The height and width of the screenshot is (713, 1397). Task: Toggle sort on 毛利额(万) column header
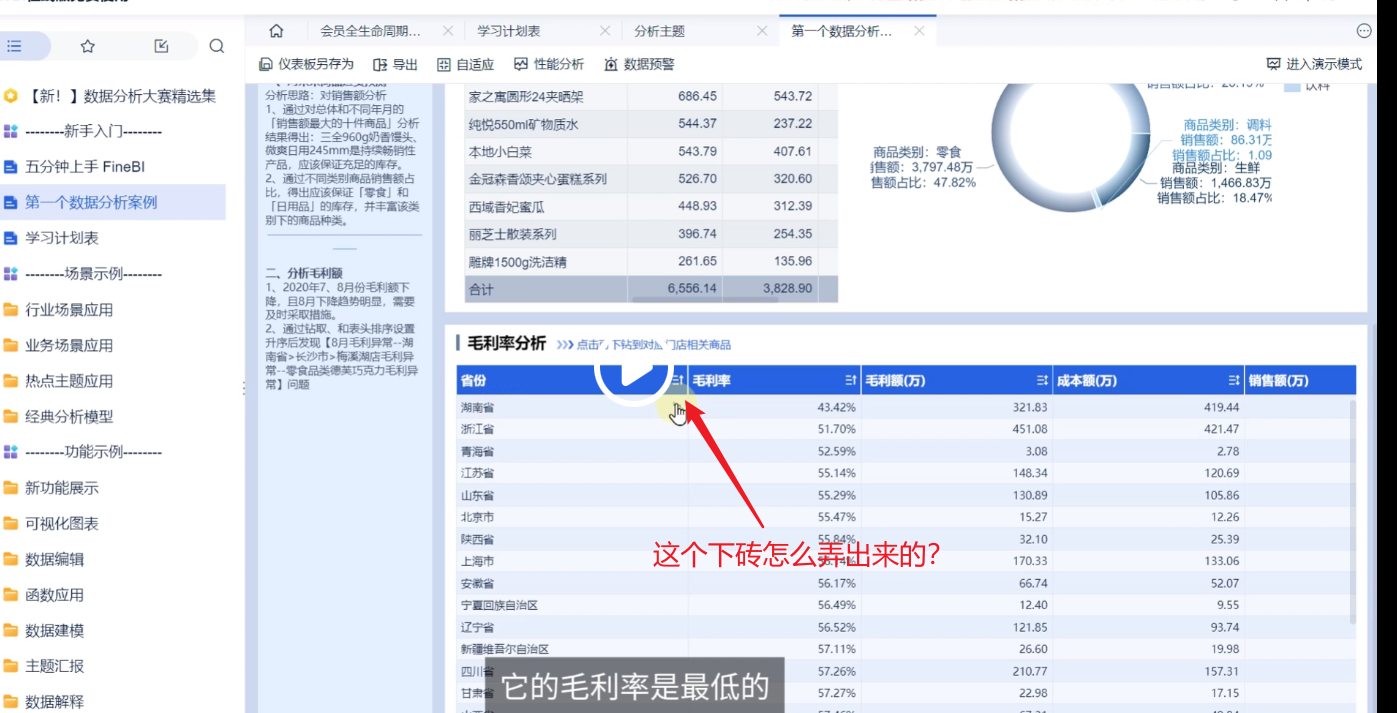tap(1042, 381)
